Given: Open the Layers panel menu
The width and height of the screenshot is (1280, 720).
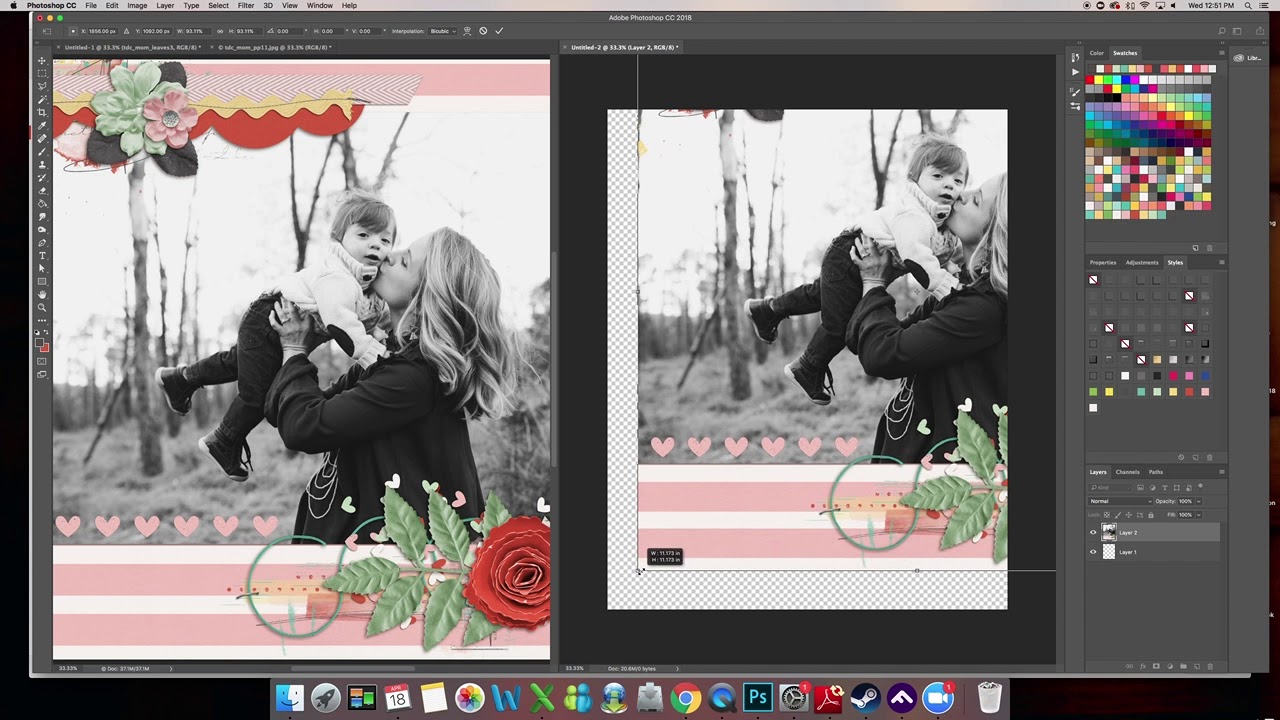Looking at the screenshot, I should tap(1222, 472).
